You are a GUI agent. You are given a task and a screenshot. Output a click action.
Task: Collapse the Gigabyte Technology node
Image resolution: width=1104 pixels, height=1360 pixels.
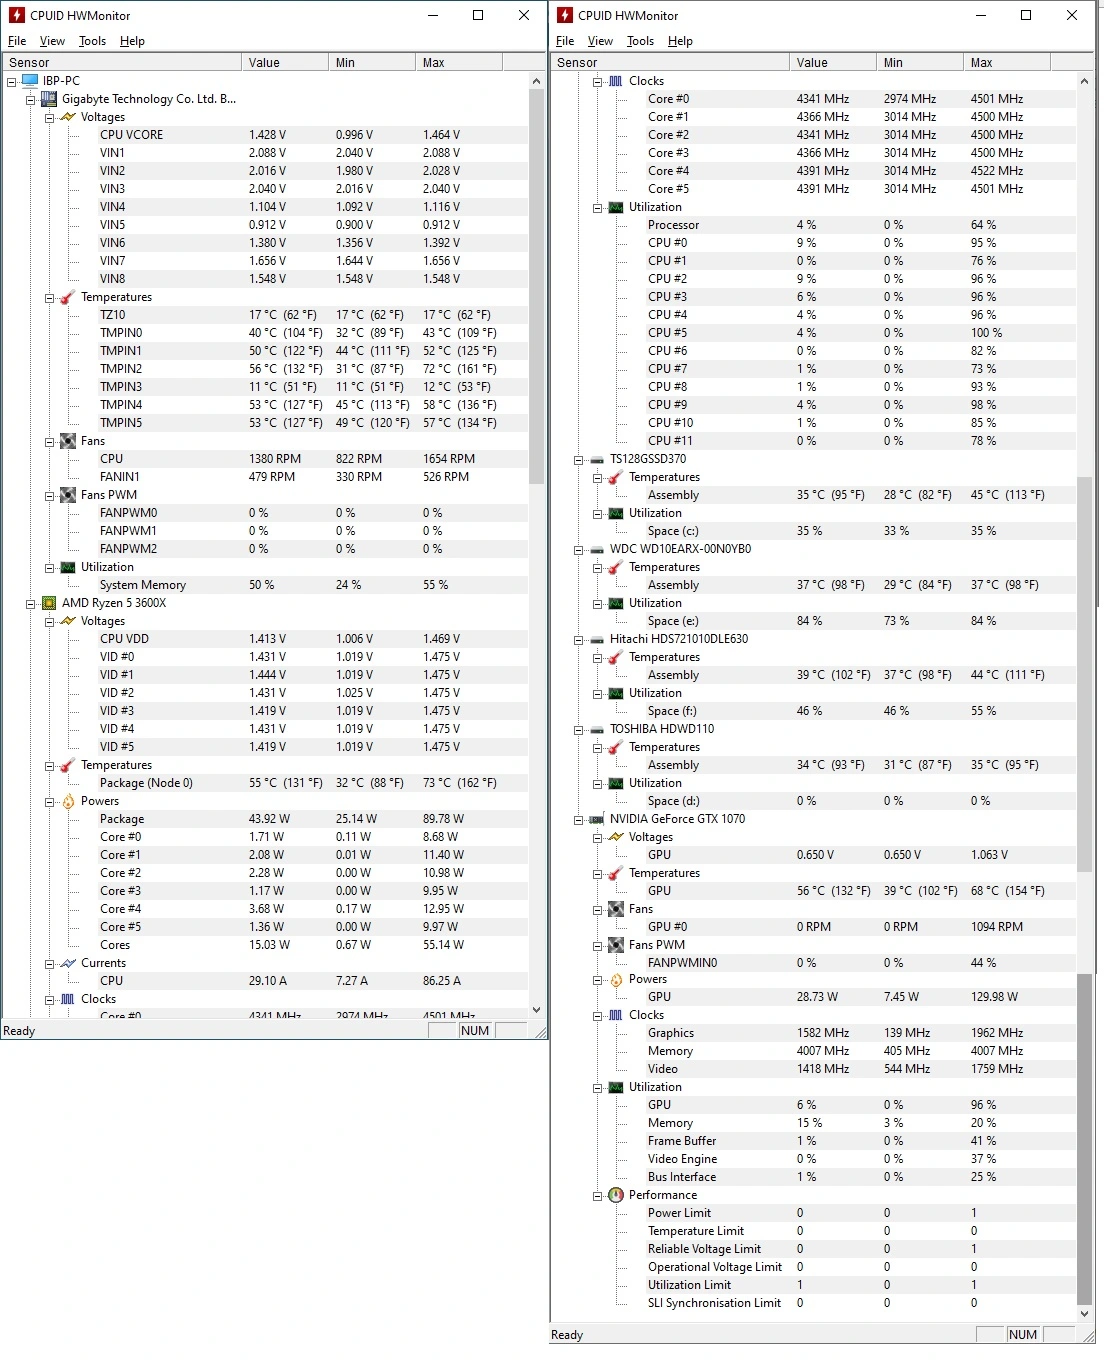[31, 99]
